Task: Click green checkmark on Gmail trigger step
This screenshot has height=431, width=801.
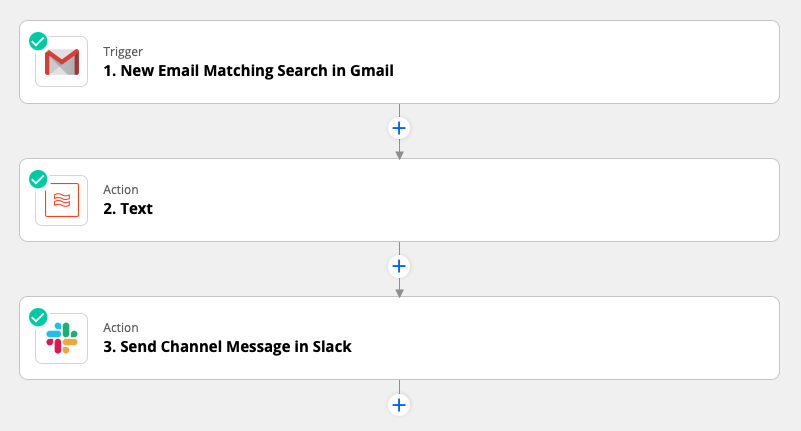Action: click(38, 41)
